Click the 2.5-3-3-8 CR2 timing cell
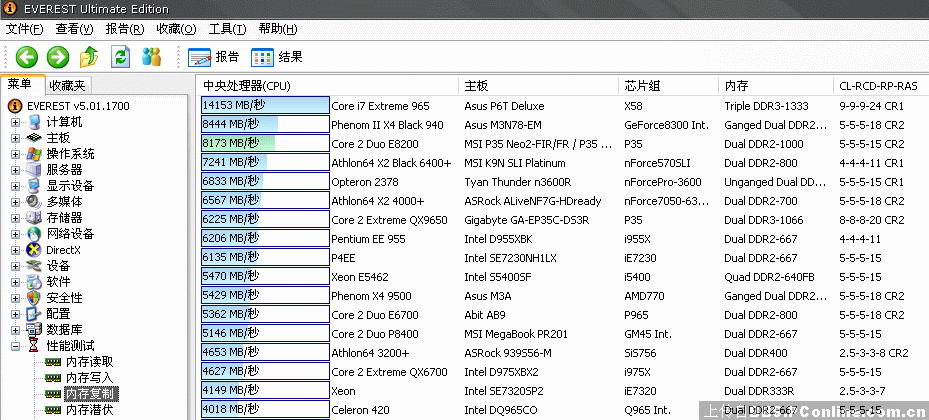929x420 pixels. click(874, 353)
